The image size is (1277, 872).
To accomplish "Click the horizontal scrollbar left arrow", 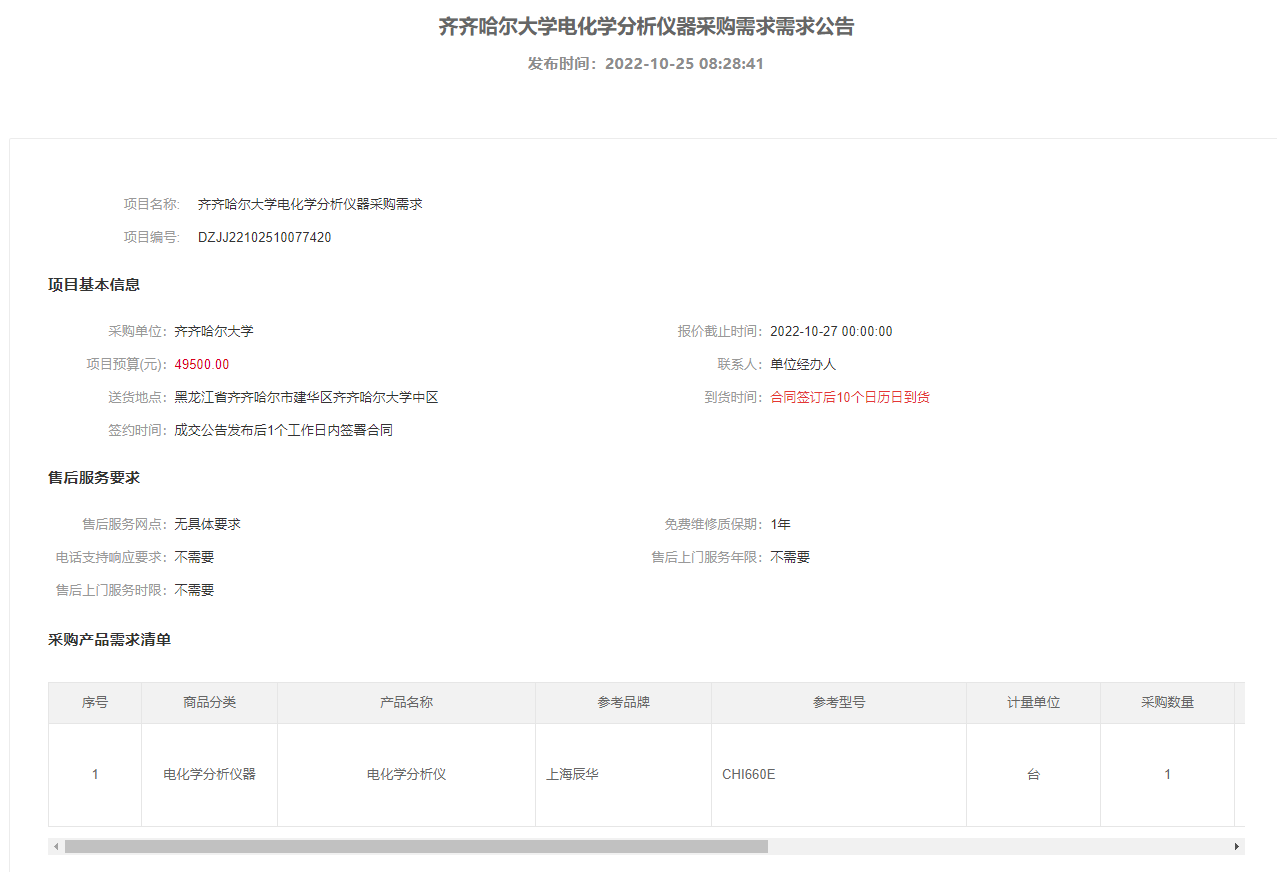I will [x=56, y=846].
